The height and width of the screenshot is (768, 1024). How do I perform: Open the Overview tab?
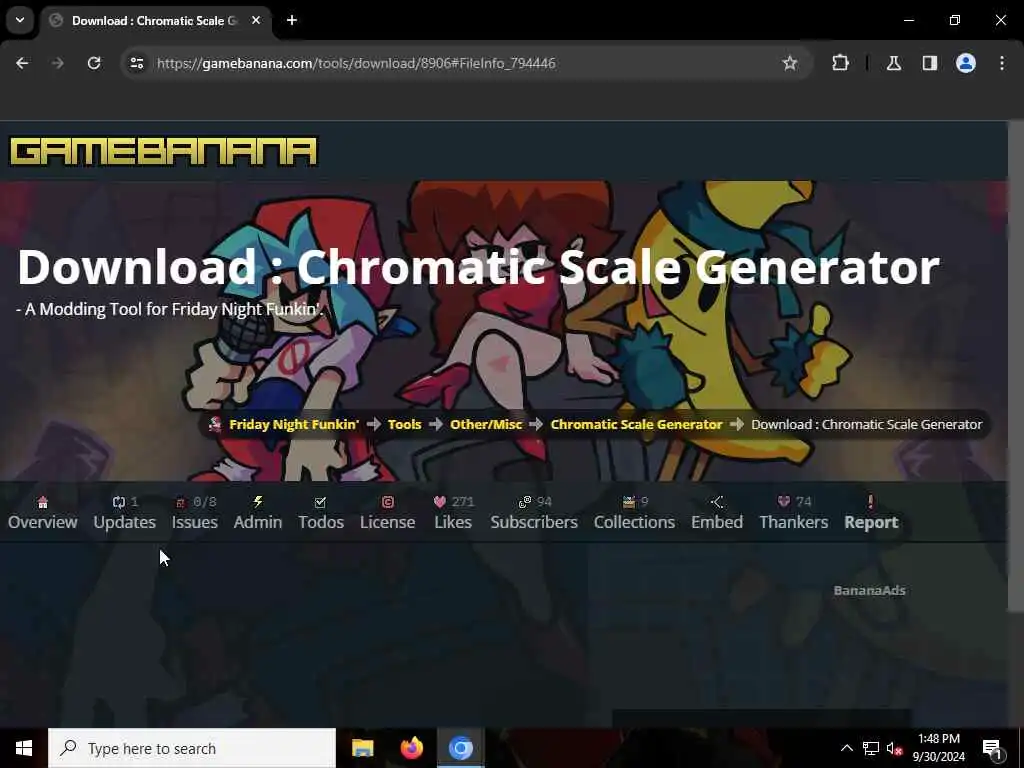[42, 513]
